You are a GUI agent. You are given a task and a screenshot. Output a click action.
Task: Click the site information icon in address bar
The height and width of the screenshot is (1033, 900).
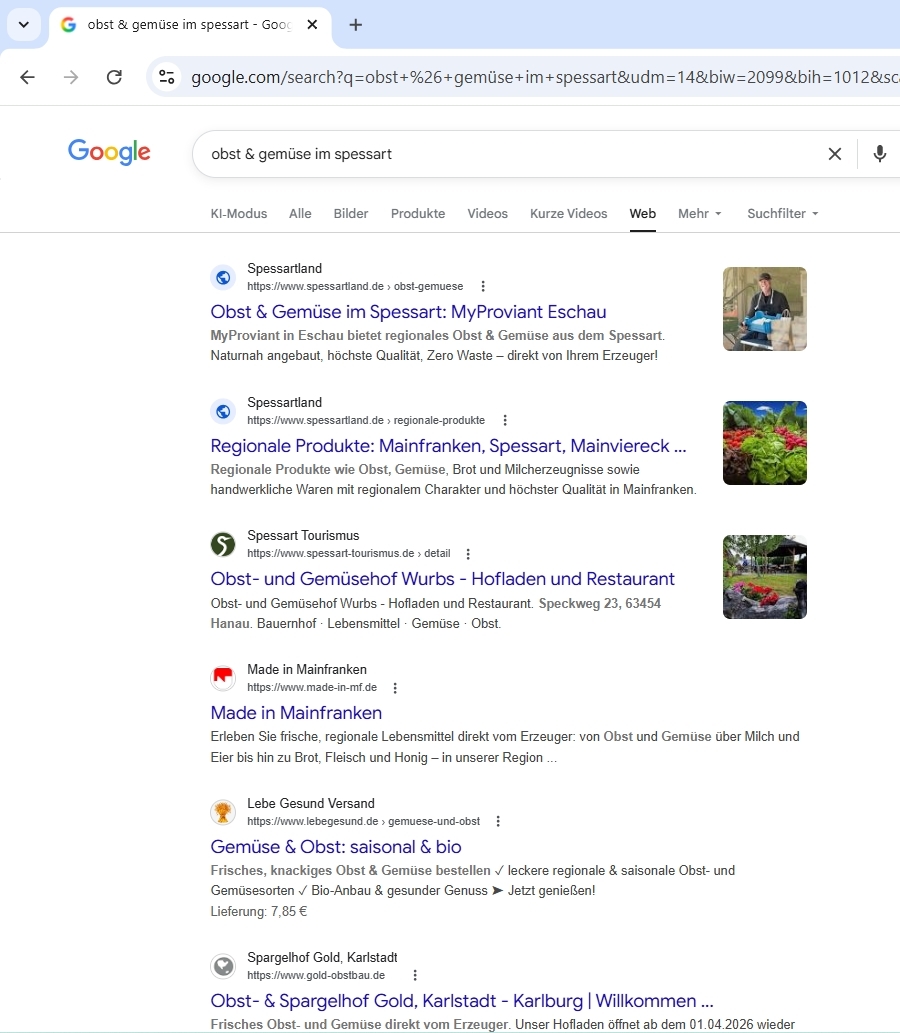(167, 77)
